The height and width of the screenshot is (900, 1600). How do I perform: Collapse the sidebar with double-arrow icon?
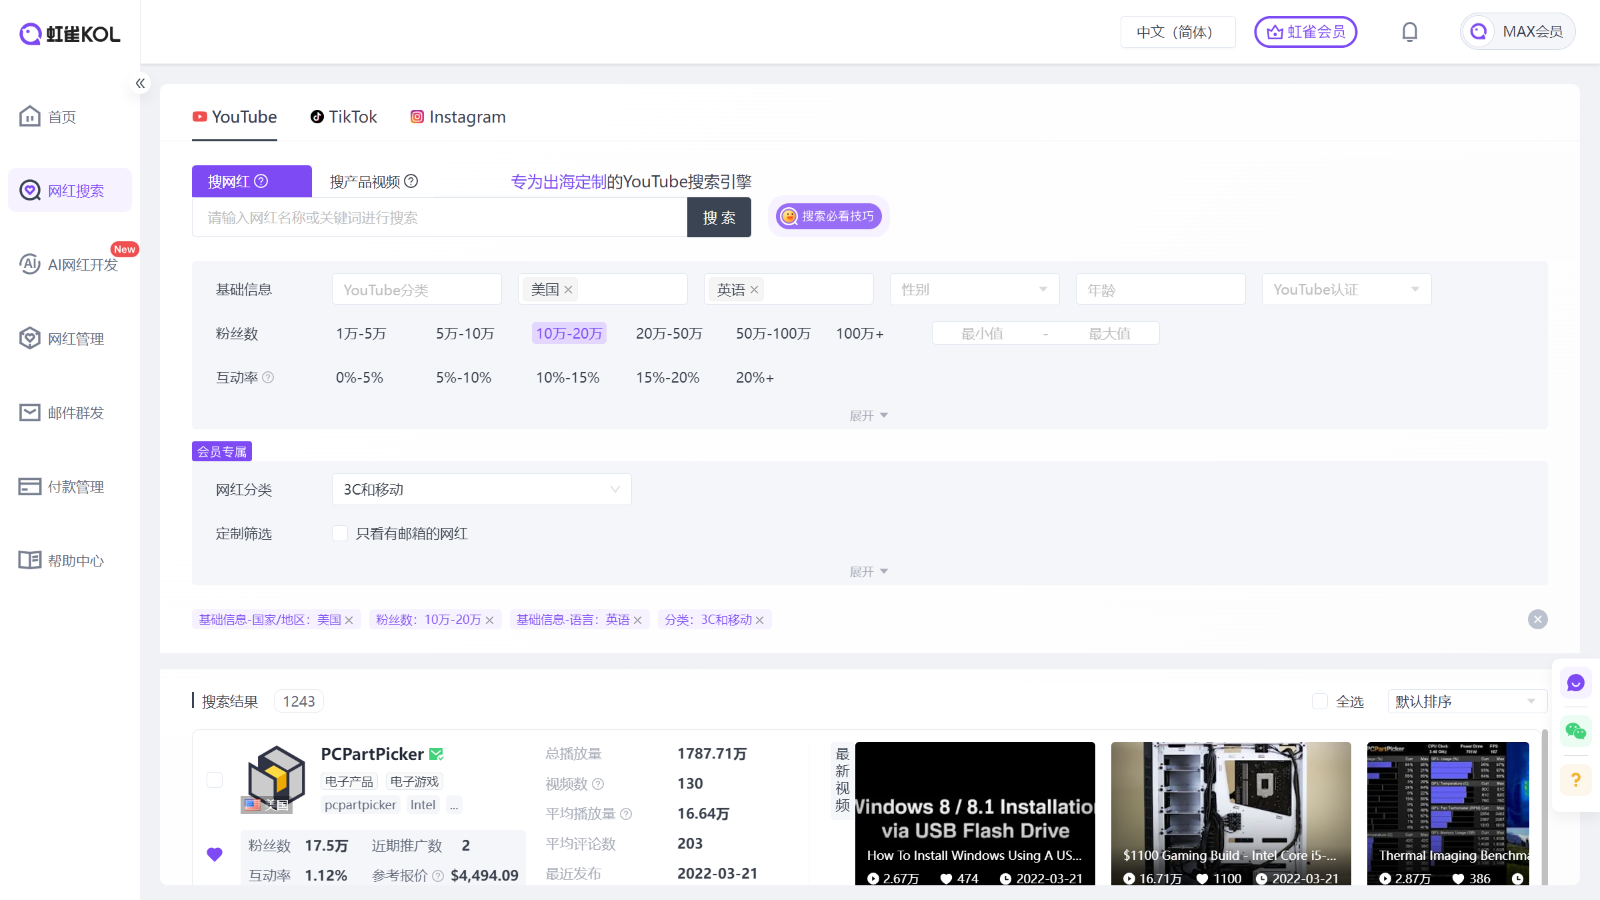(140, 83)
